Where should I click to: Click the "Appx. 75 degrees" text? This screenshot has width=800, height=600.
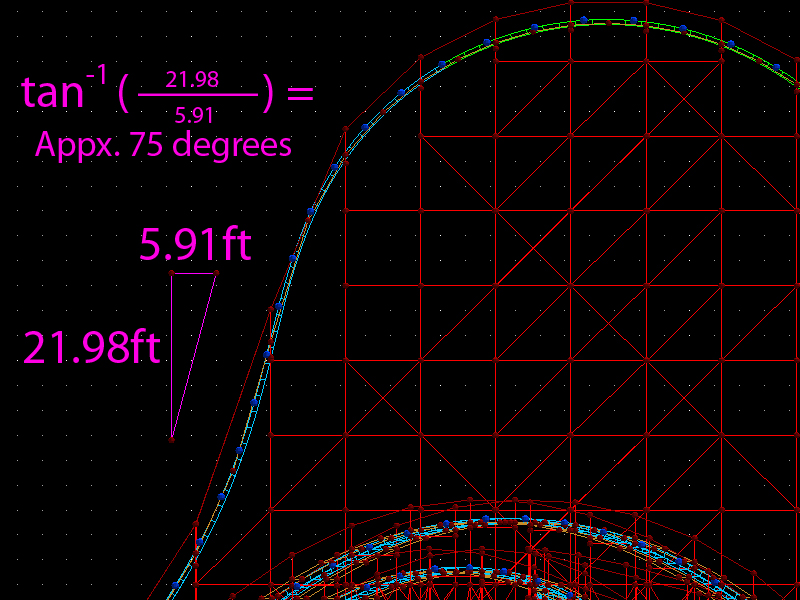tap(163, 145)
